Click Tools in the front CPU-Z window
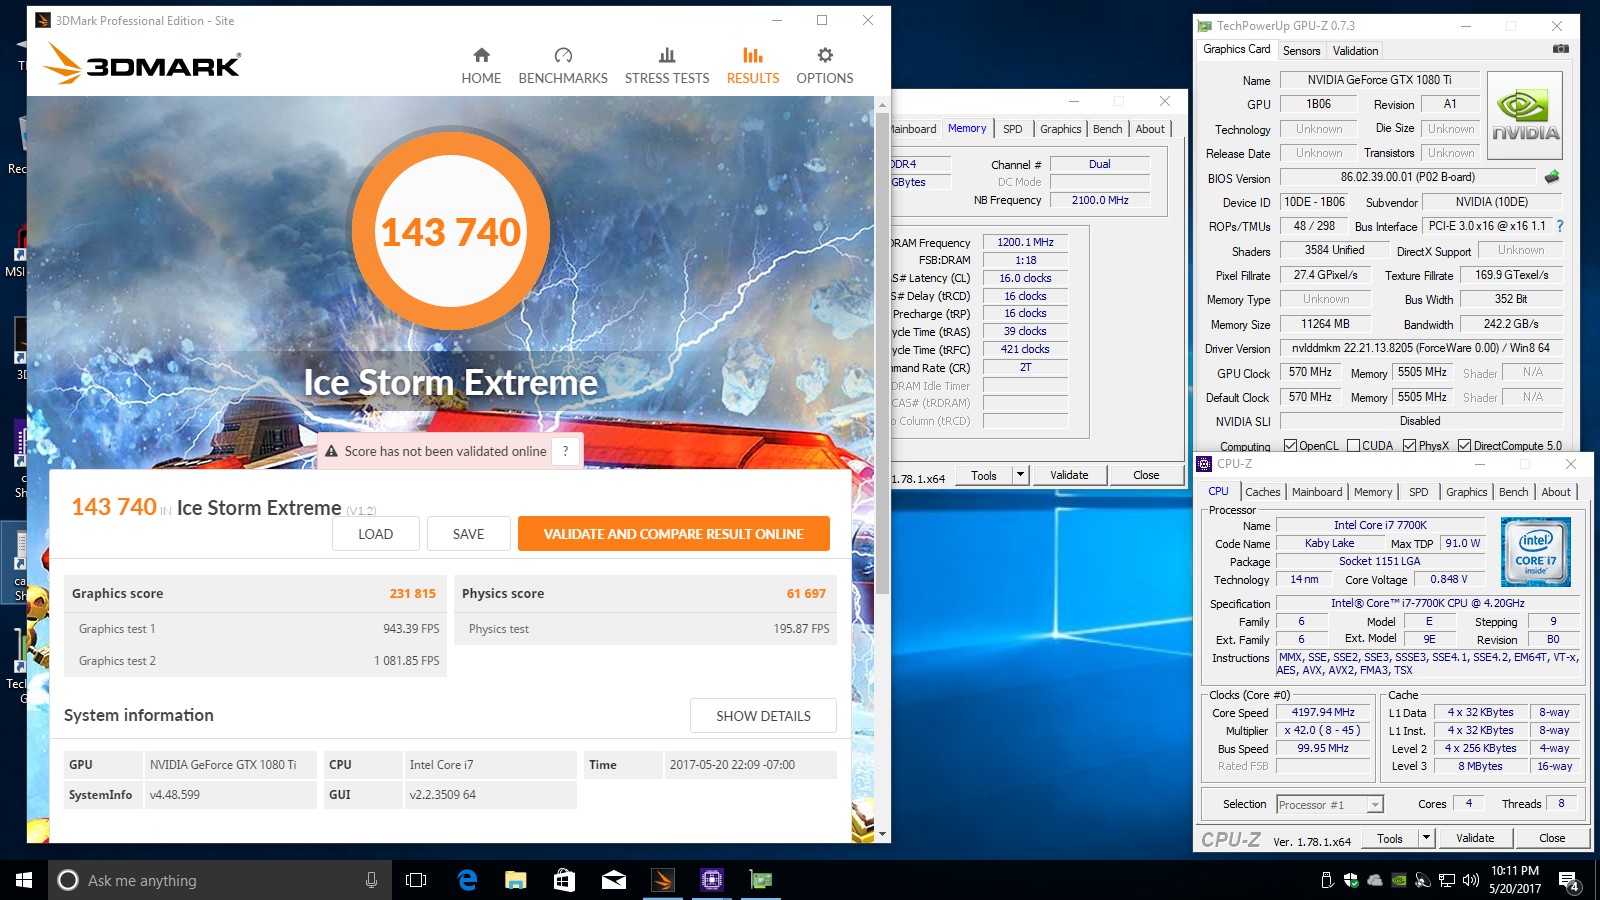 pos(1390,838)
